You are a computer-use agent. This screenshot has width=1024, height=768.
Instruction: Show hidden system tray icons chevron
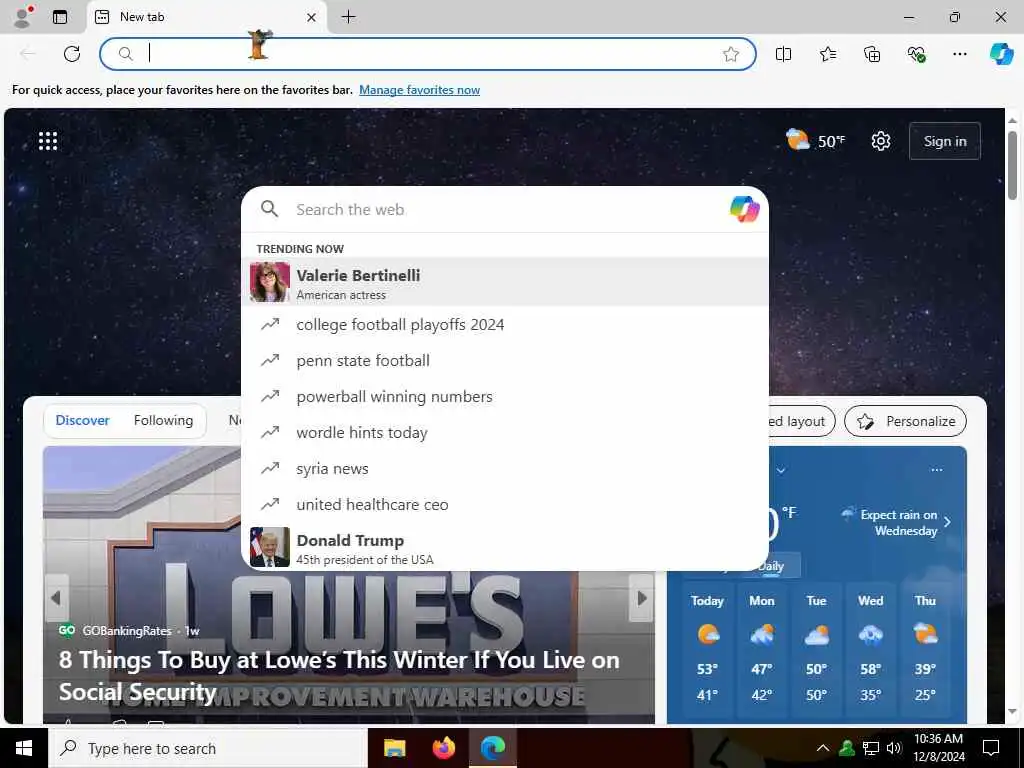(823, 748)
